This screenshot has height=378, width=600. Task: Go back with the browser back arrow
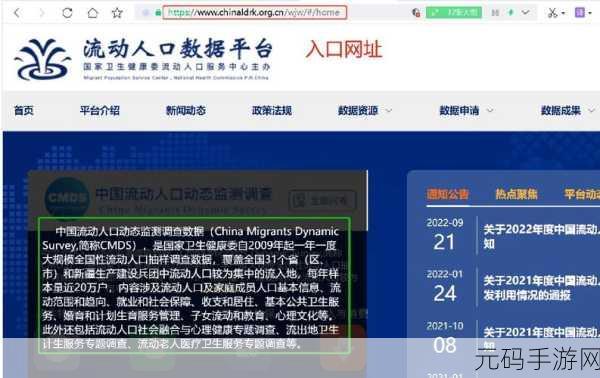(x=17, y=13)
